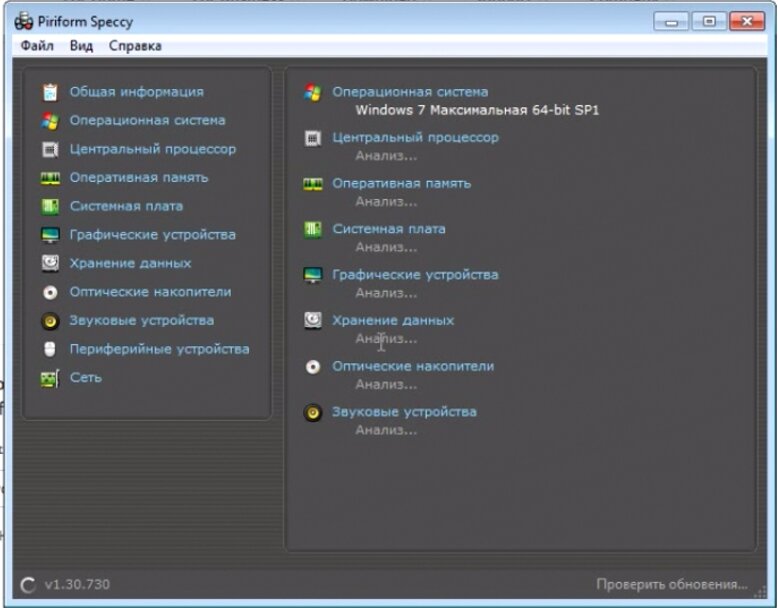Click mouse icon for Периферийные устройства
778x608 pixels.
tap(50, 349)
